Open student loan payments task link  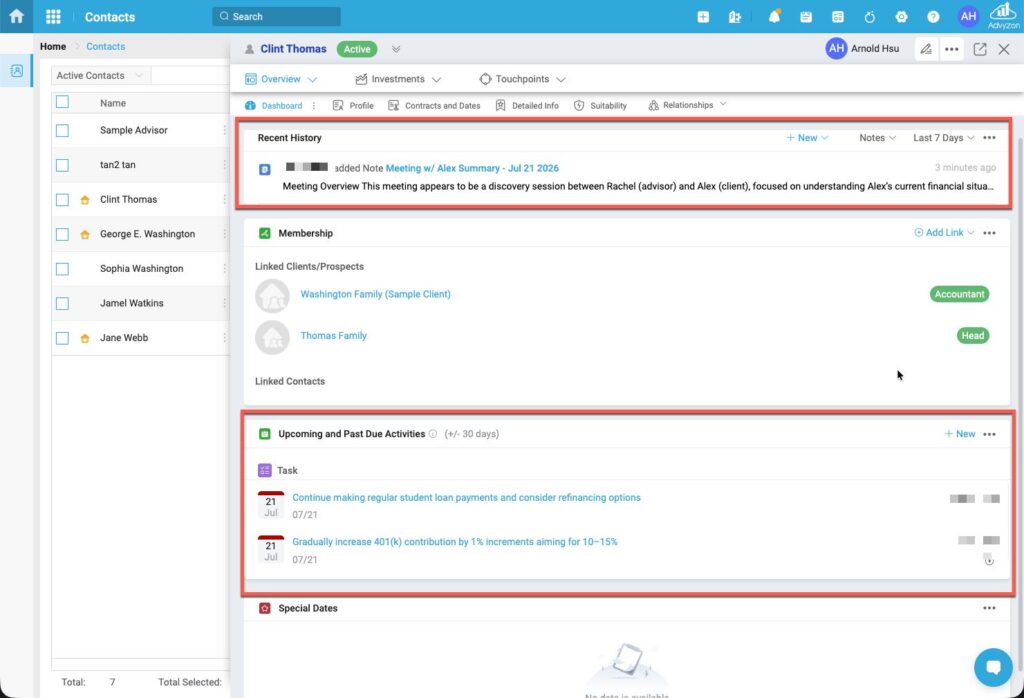click(x=466, y=498)
